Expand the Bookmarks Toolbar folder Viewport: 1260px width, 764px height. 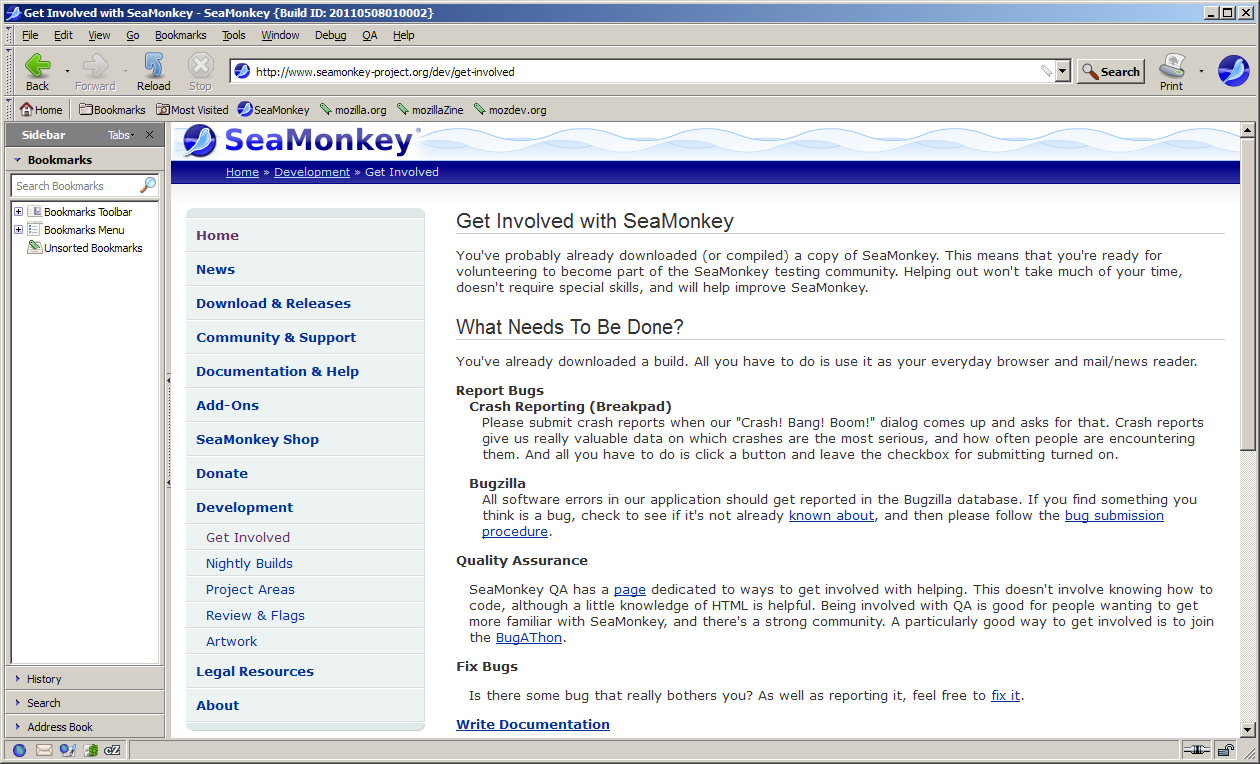[18, 212]
